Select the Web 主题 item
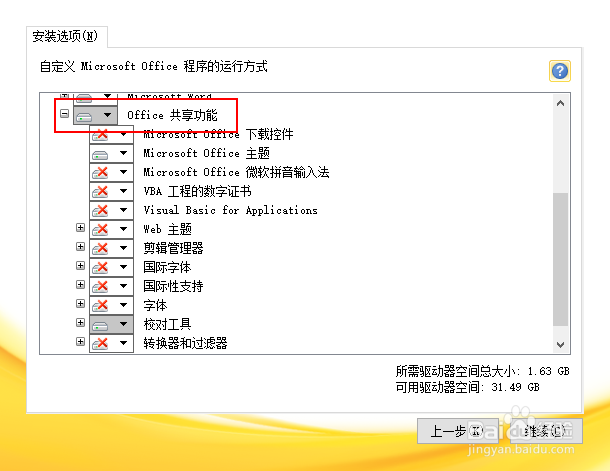The image size is (610, 471). click(x=167, y=229)
